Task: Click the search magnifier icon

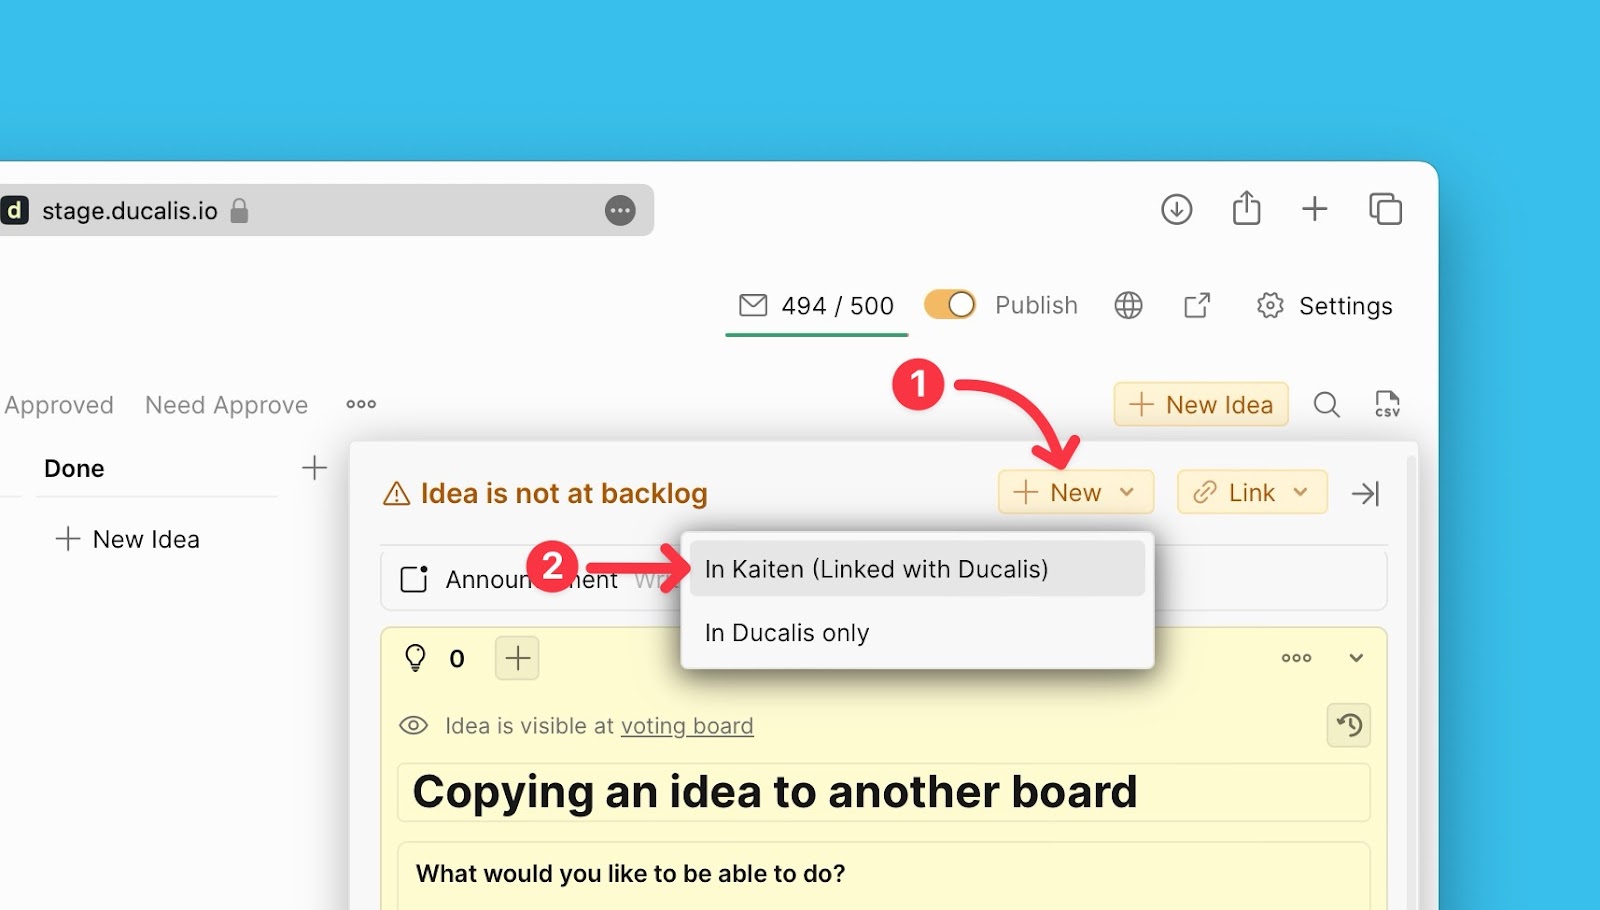Action: 1326,405
